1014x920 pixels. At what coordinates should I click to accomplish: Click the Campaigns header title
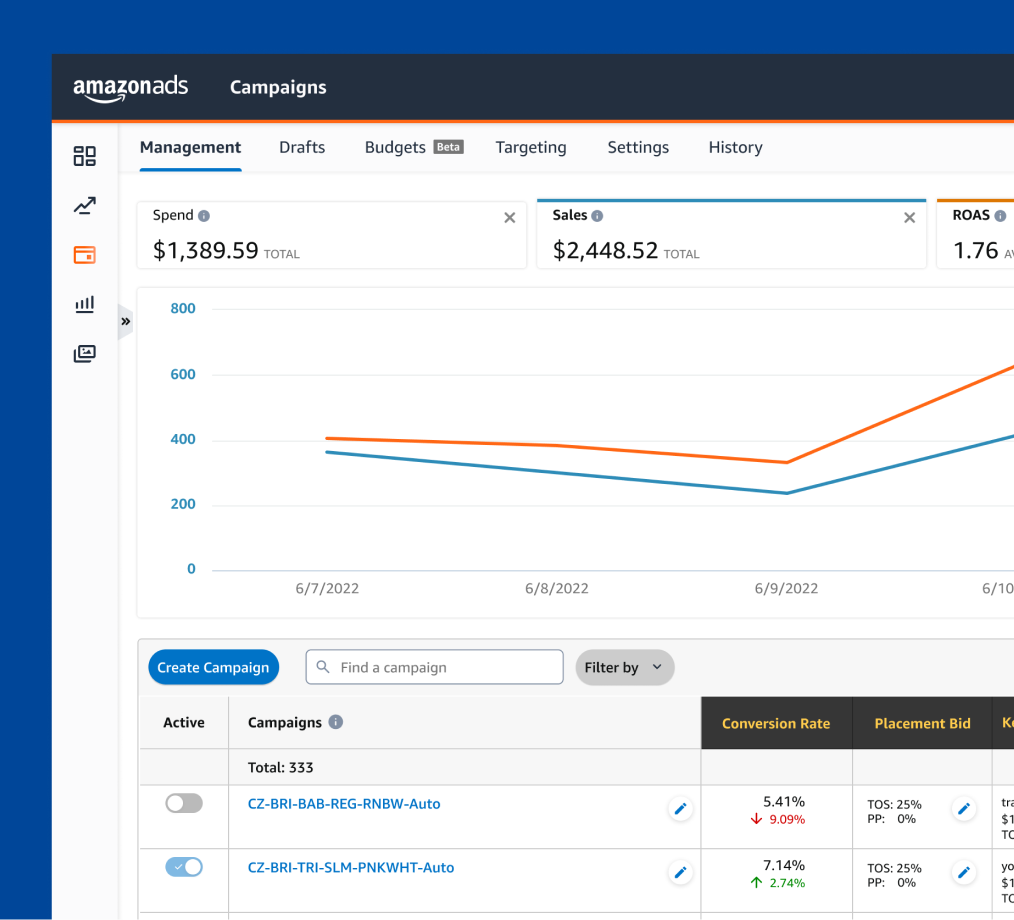click(x=278, y=87)
